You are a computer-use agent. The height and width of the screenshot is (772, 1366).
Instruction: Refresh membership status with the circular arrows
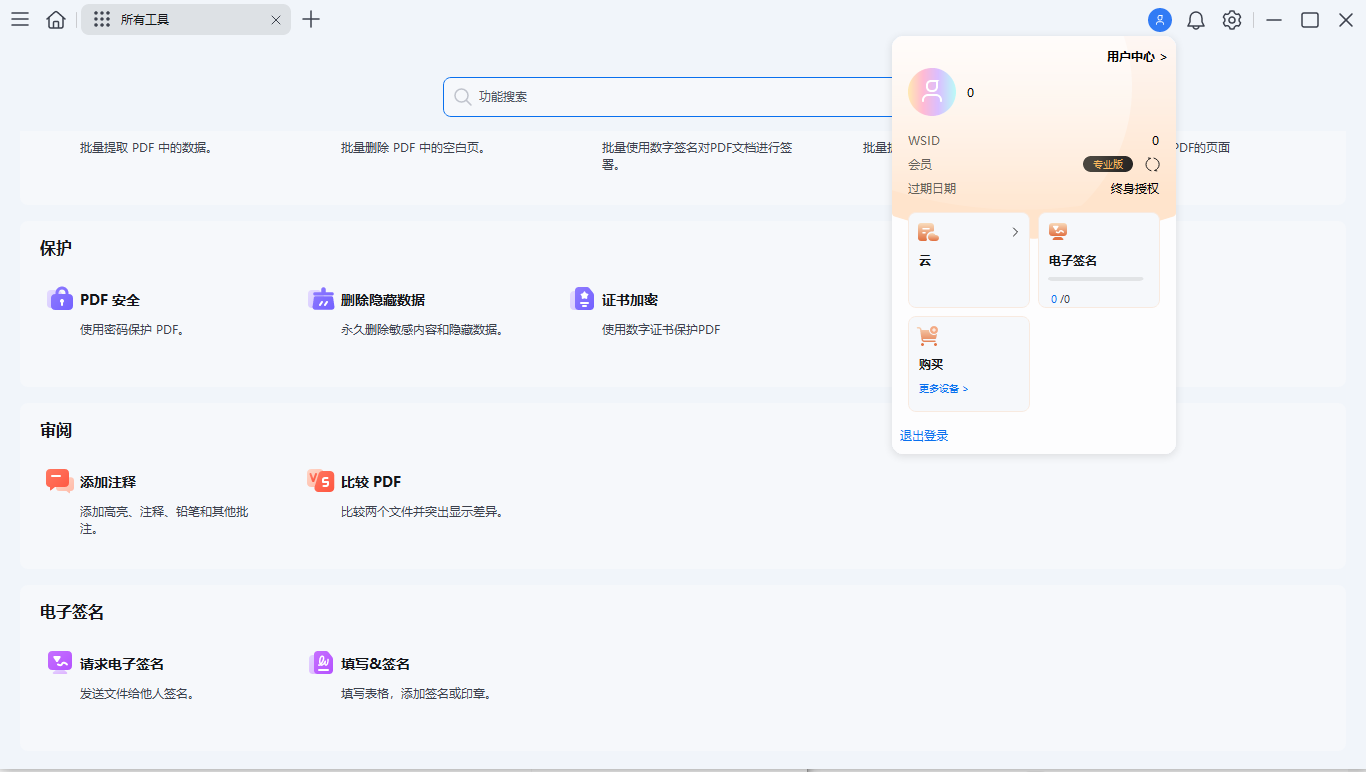click(1152, 164)
